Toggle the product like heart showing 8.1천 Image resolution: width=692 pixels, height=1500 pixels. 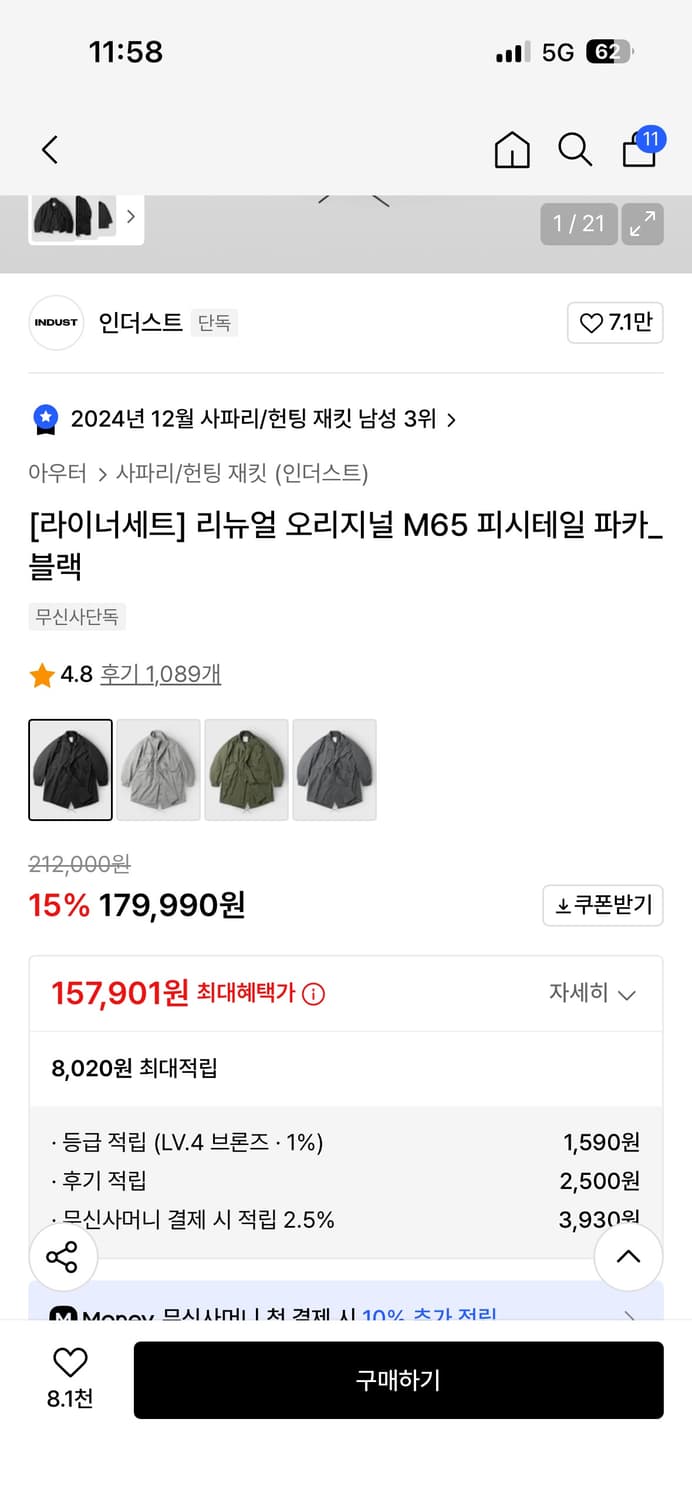pos(65,1372)
